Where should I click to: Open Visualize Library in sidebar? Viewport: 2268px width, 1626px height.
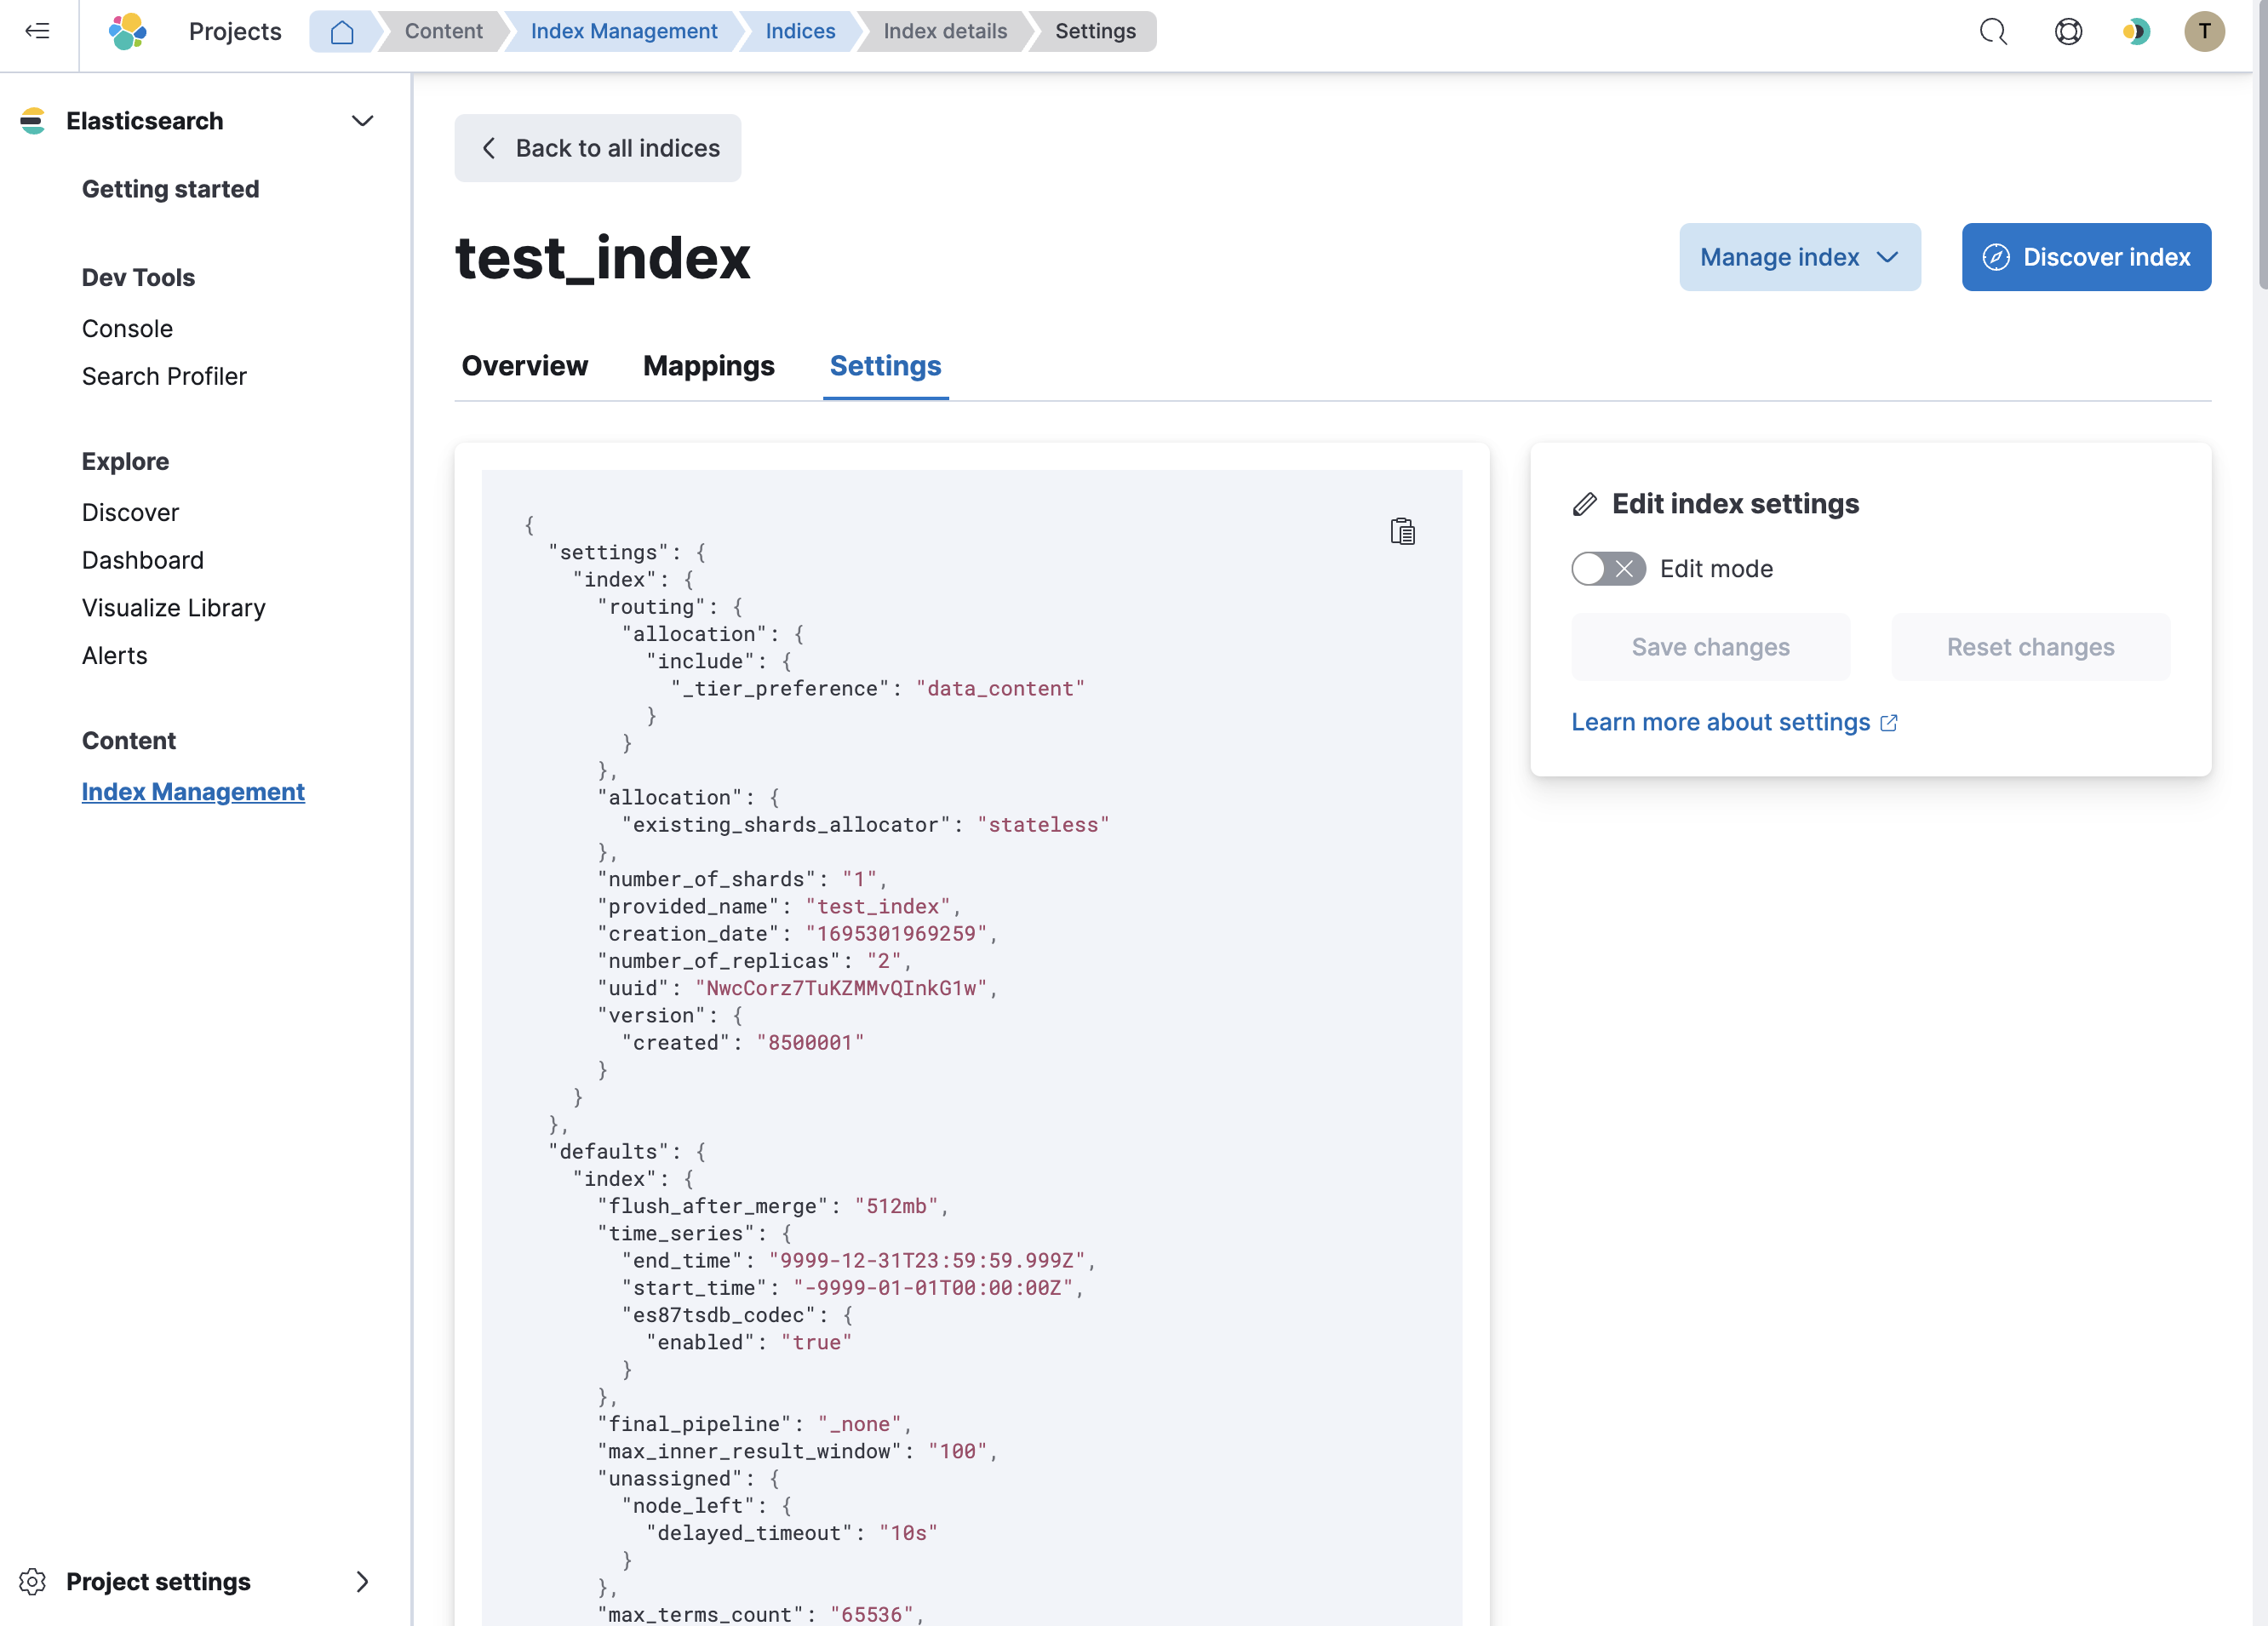click(174, 608)
